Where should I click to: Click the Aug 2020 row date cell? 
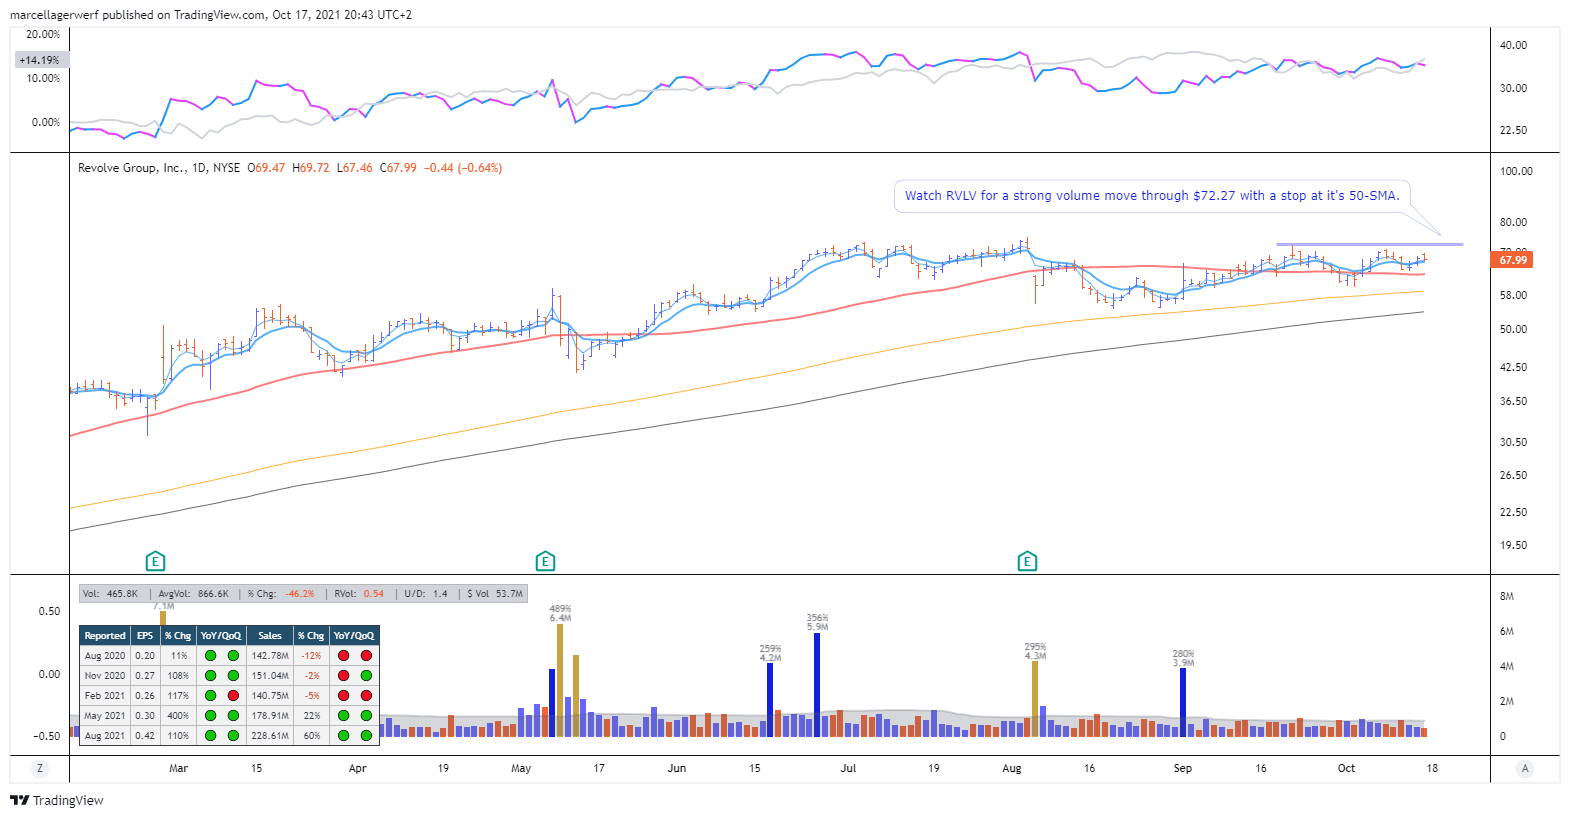tap(105, 656)
